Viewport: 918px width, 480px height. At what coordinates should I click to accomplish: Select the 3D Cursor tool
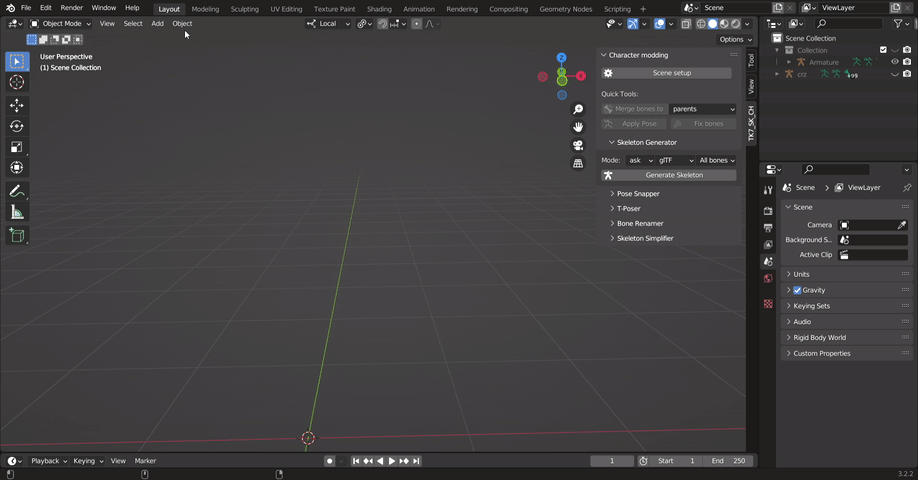[x=17, y=83]
